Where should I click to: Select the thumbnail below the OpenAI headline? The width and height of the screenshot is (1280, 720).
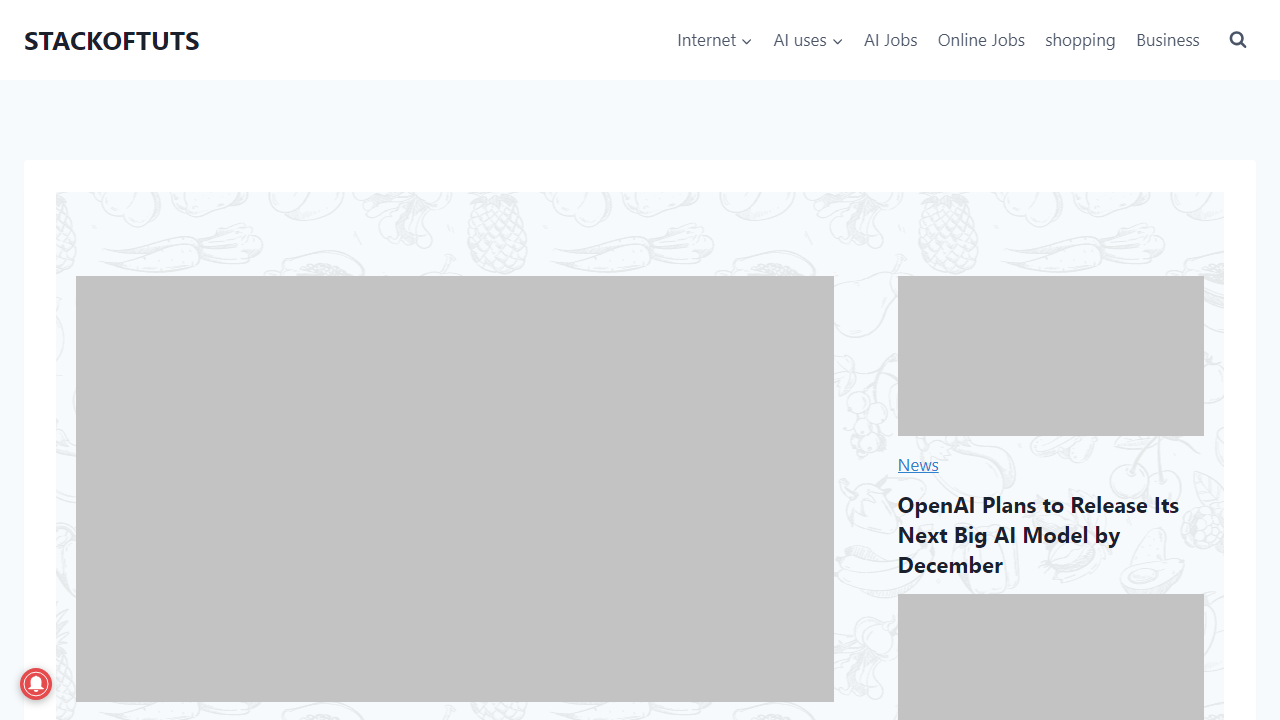[x=1050, y=656]
